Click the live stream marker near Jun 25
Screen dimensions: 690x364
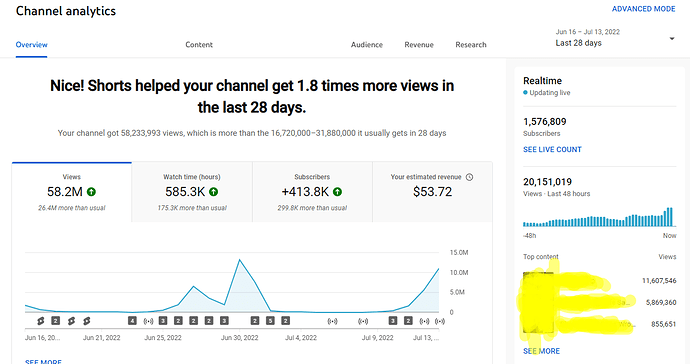[x=148, y=321]
